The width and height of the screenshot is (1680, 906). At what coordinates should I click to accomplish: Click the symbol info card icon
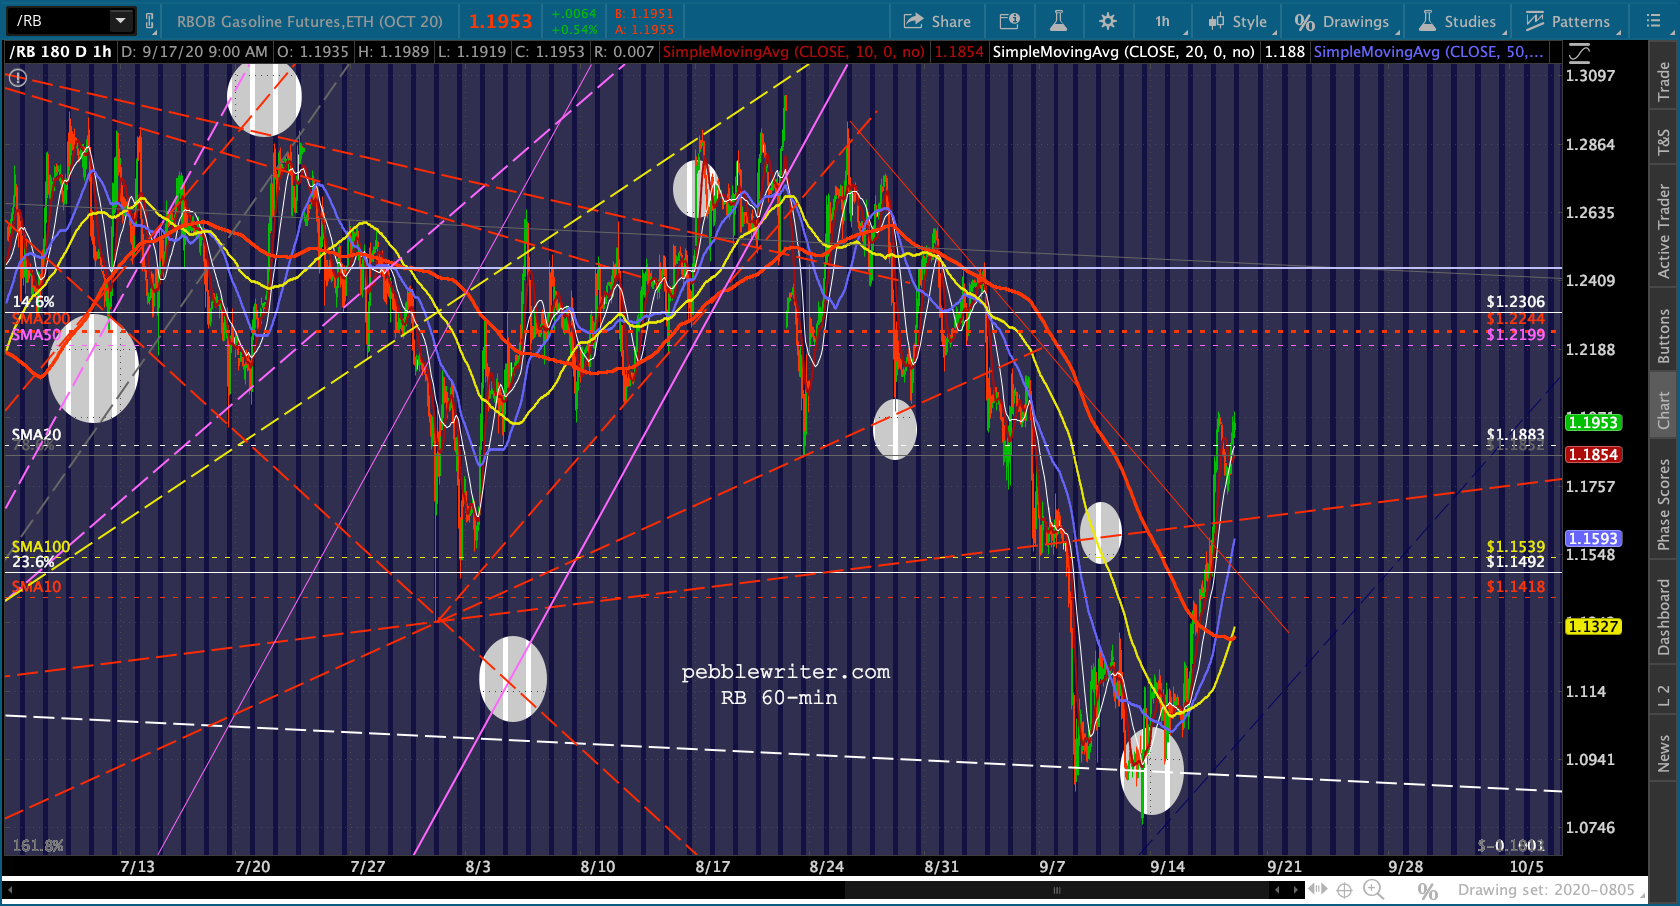click(1010, 21)
